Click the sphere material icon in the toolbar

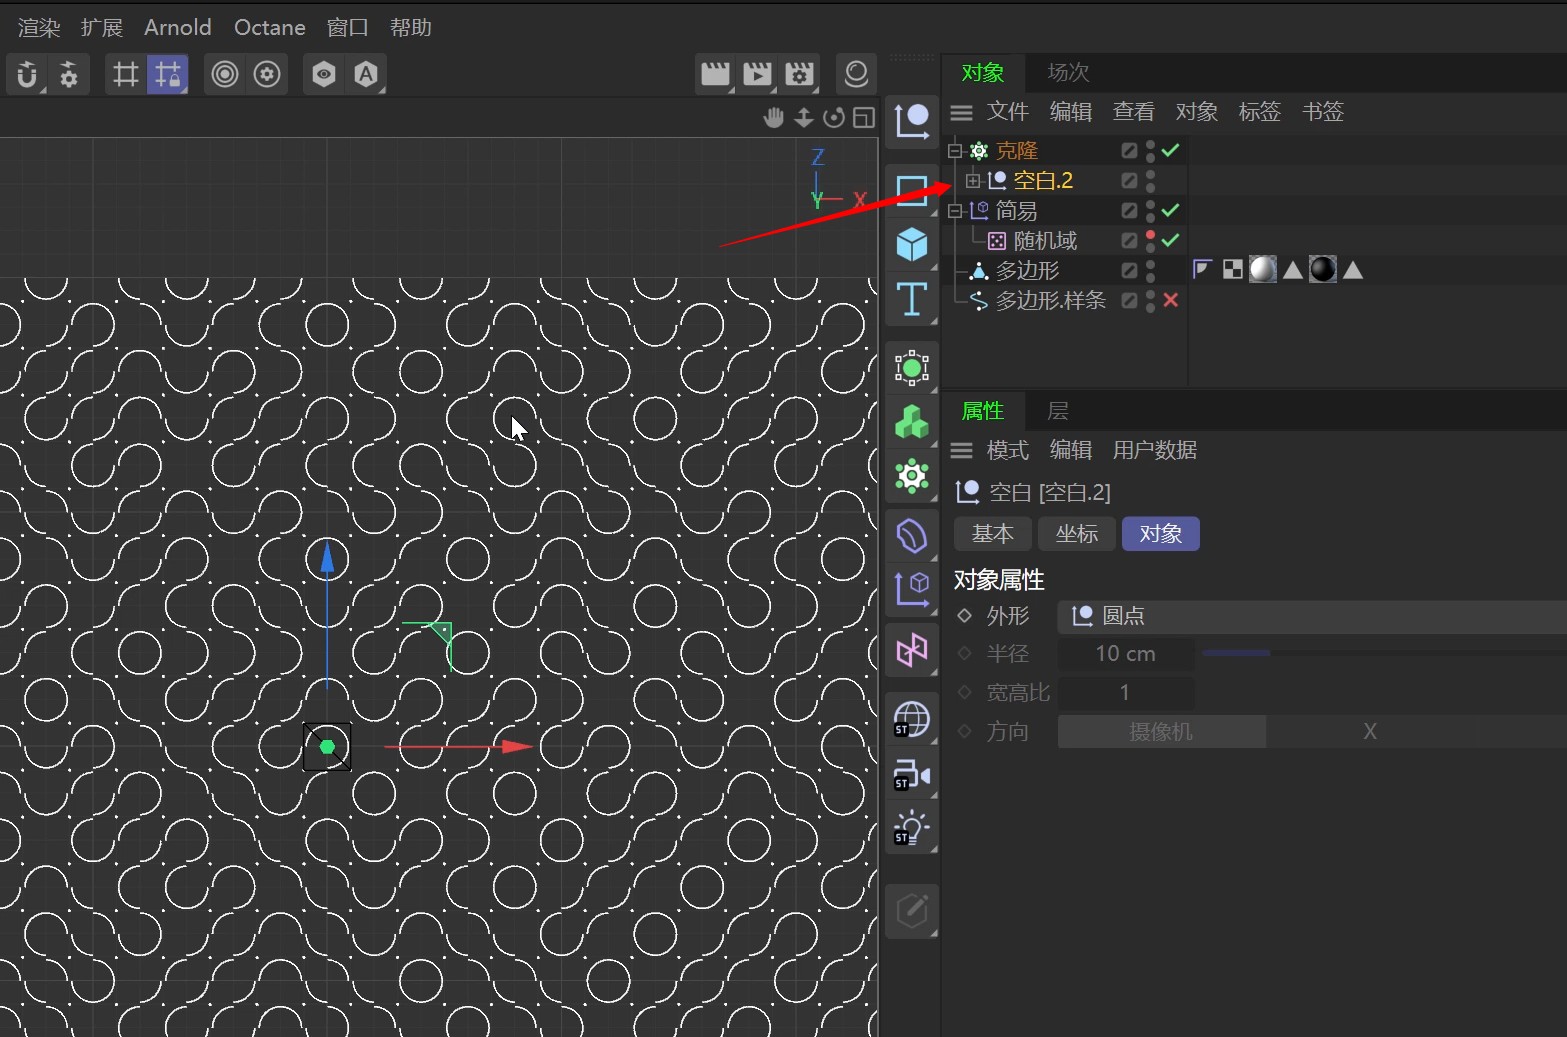(856, 74)
